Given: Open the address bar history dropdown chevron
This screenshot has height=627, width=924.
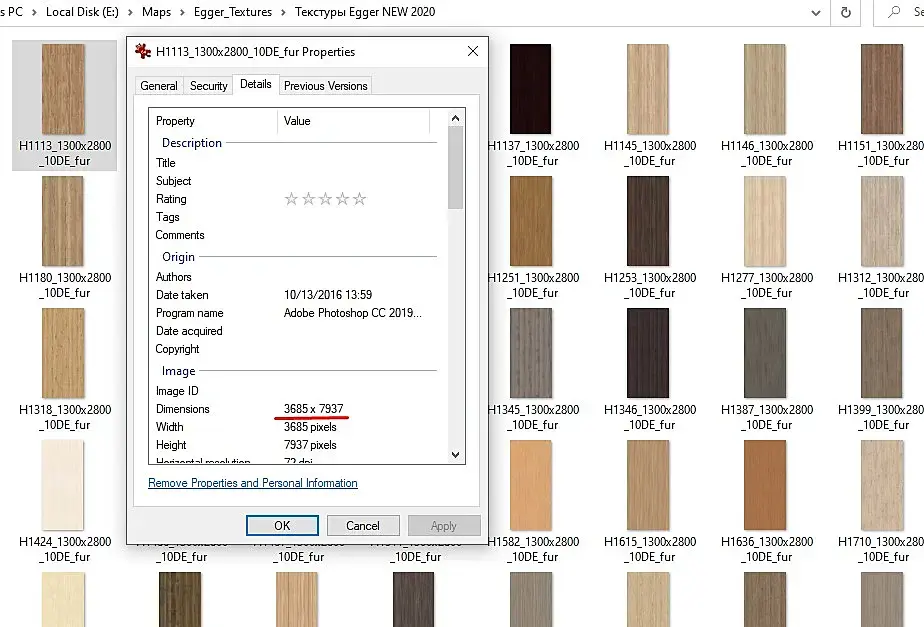Looking at the screenshot, I should [x=816, y=12].
